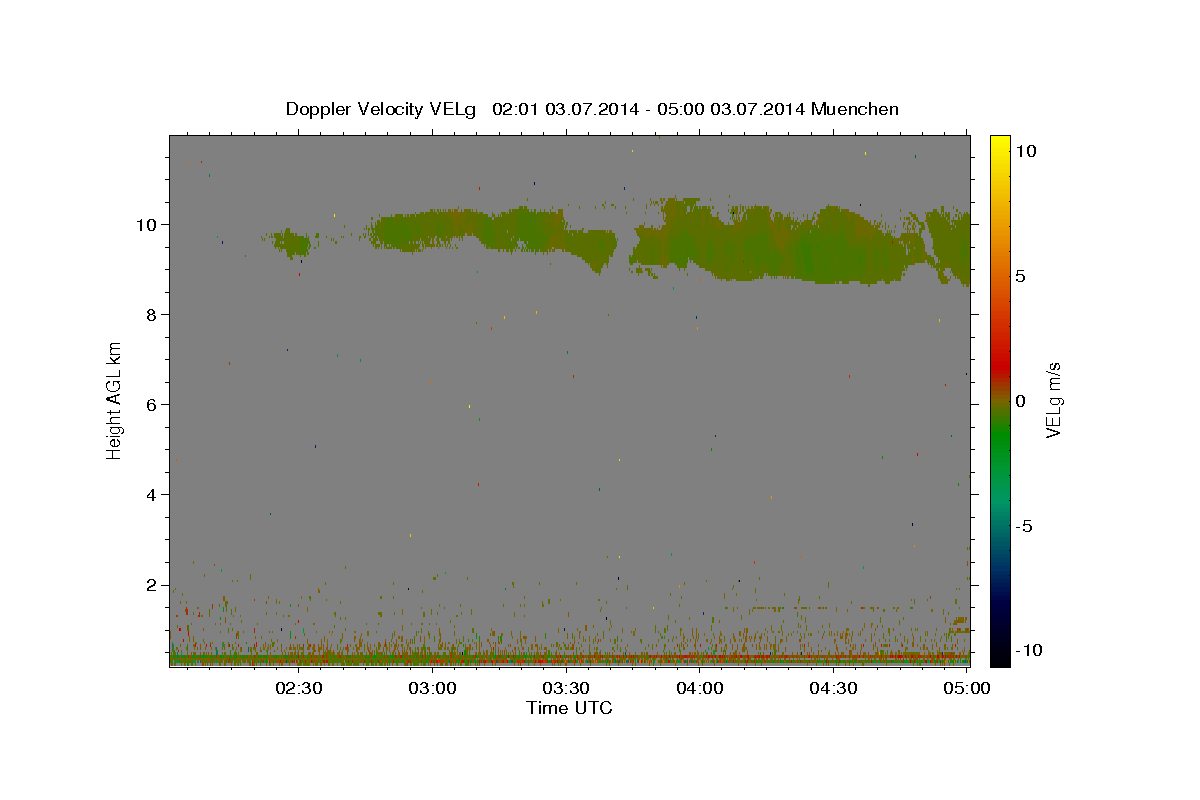Select the '05:00' time axis label
This screenshot has height=800, width=1200.
967,688
